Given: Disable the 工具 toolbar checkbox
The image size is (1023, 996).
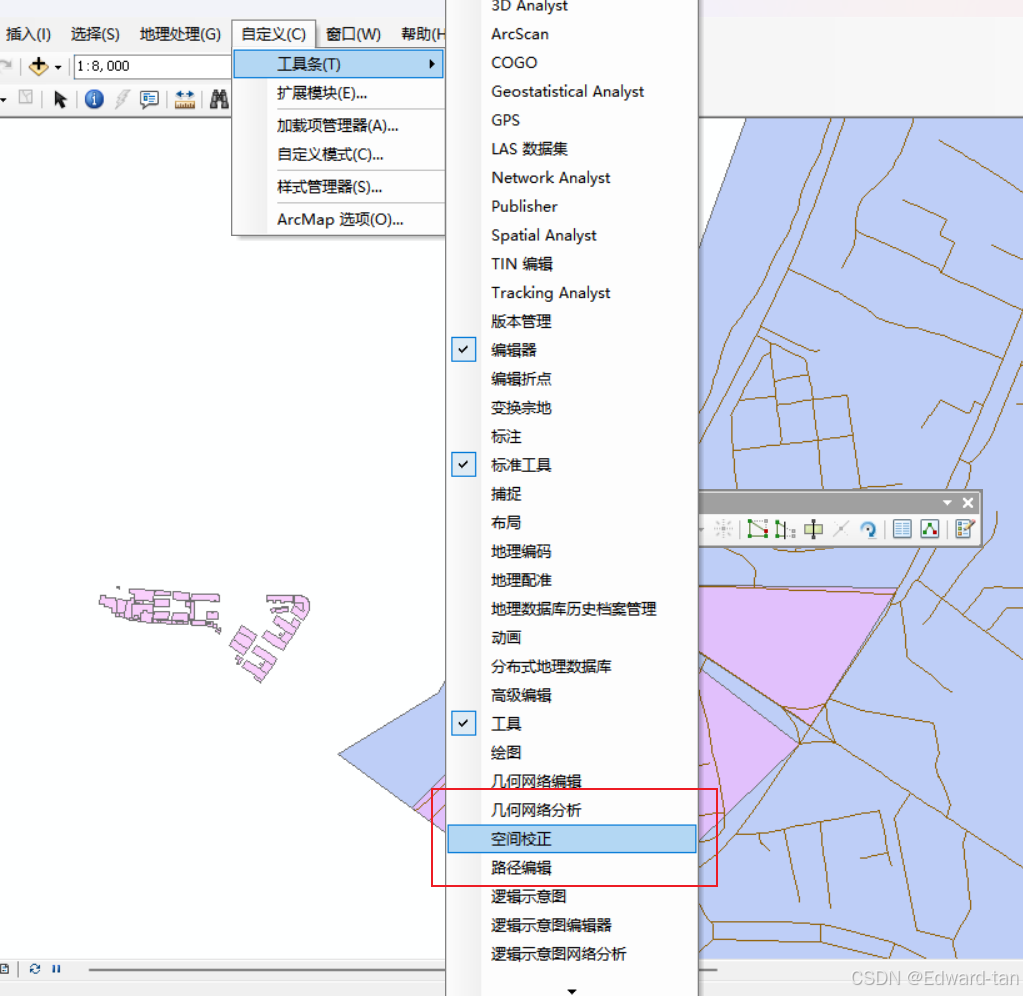Looking at the screenshot, I should click(x=463, y=722).
